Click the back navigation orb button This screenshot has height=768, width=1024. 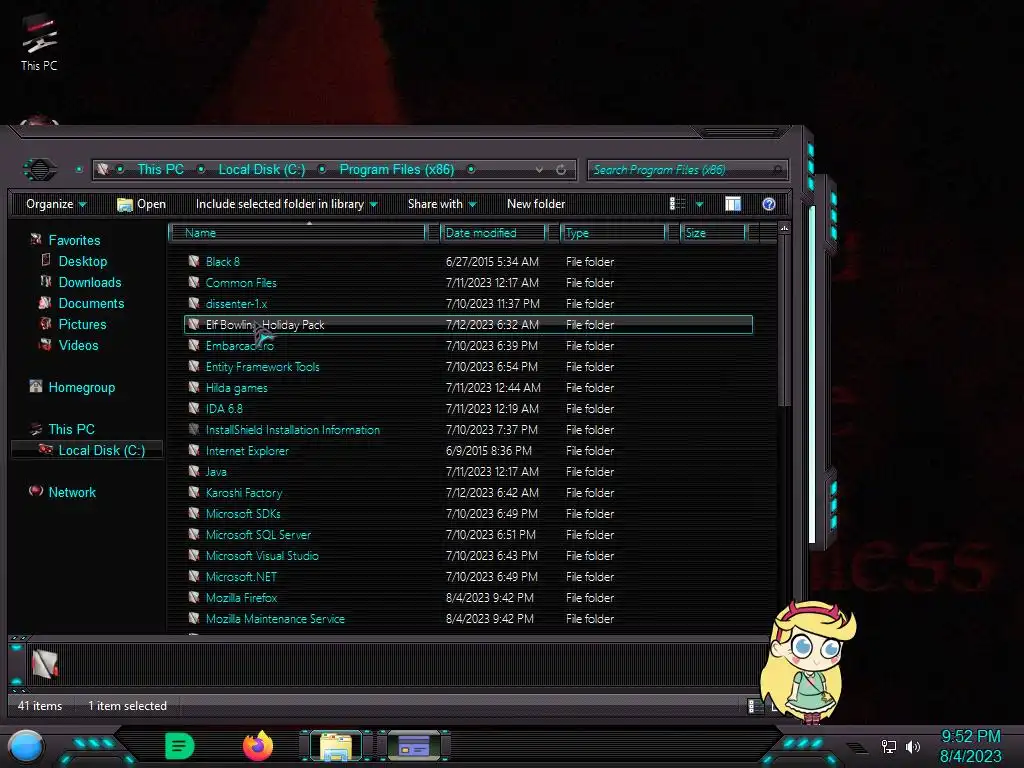pos(40,170)
